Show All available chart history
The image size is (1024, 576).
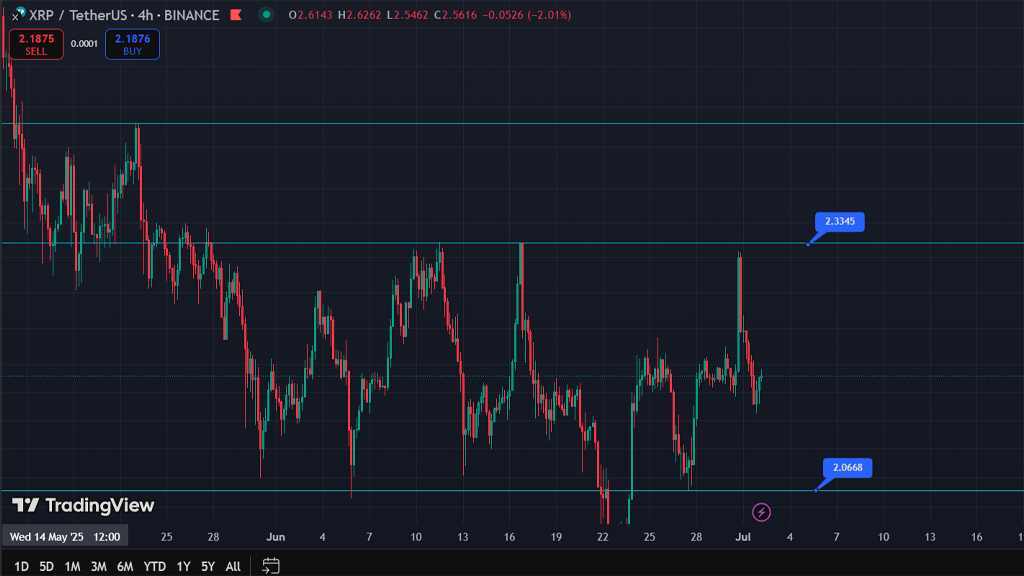coord(233,566)
